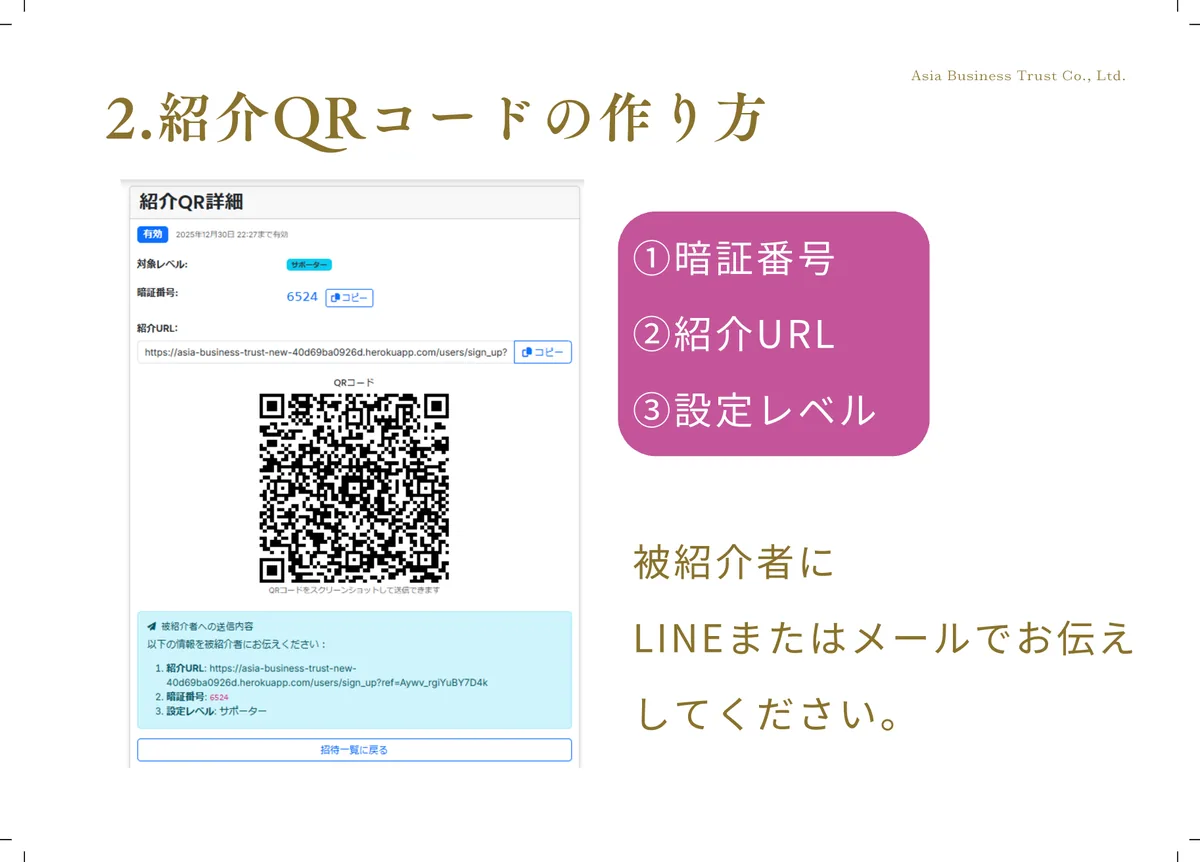This screenshot has height=862, width=1200.
Task: Click the QRコード caption above the code
Action: tap(354, 382)
